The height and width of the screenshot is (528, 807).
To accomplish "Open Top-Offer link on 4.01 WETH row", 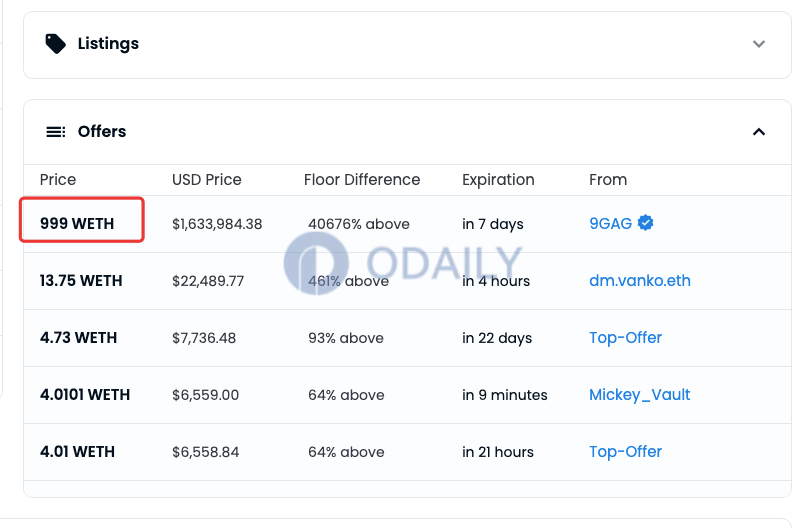I will coord(625,451).
